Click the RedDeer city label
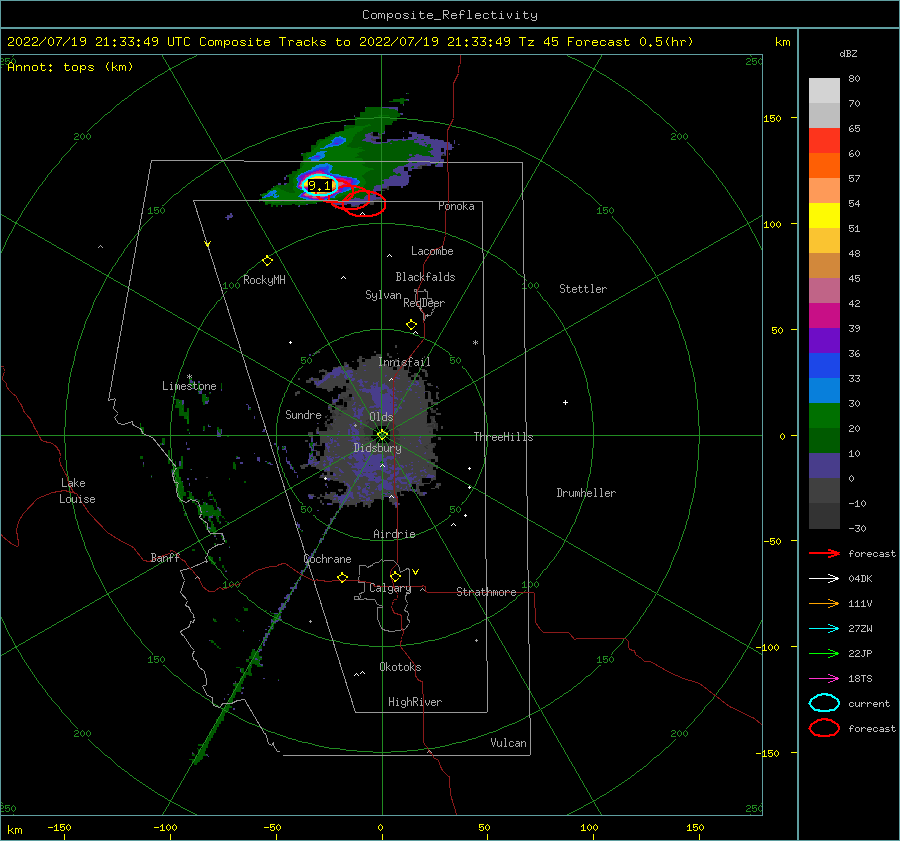Image resolution: width=900 pixels, height=841 pixels. click(424, 303)
